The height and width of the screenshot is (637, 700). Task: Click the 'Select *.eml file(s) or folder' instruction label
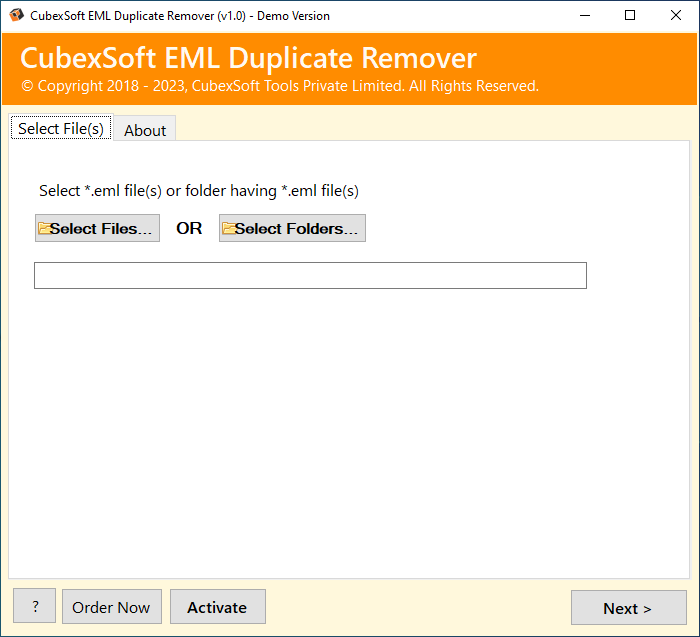[199, 191]
